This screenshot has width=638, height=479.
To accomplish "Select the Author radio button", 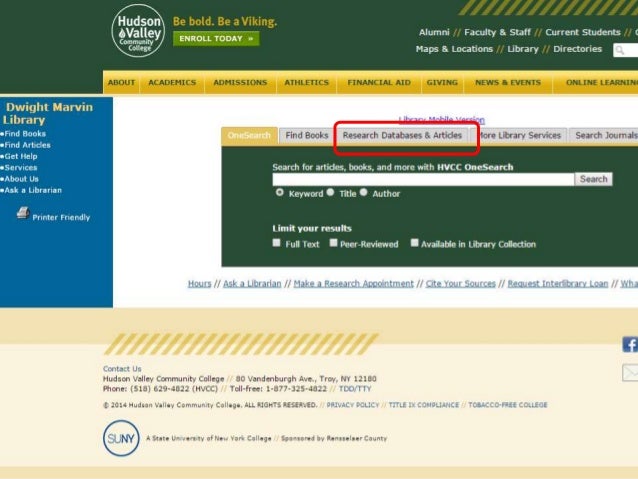I will [x=364, y=192].
